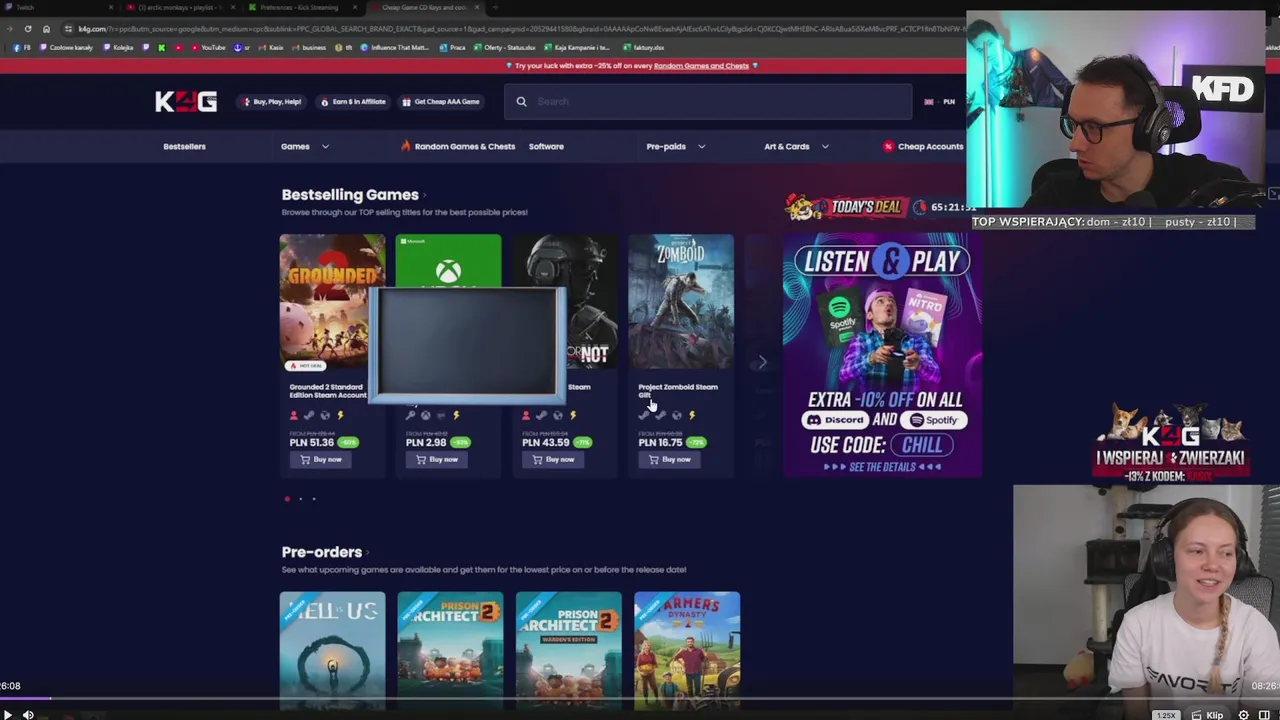Viewport: 1280px width, 720px height.
Task: Click the Xbox platform icon on PLN 2.98 card
Action: tap(425, 415)
